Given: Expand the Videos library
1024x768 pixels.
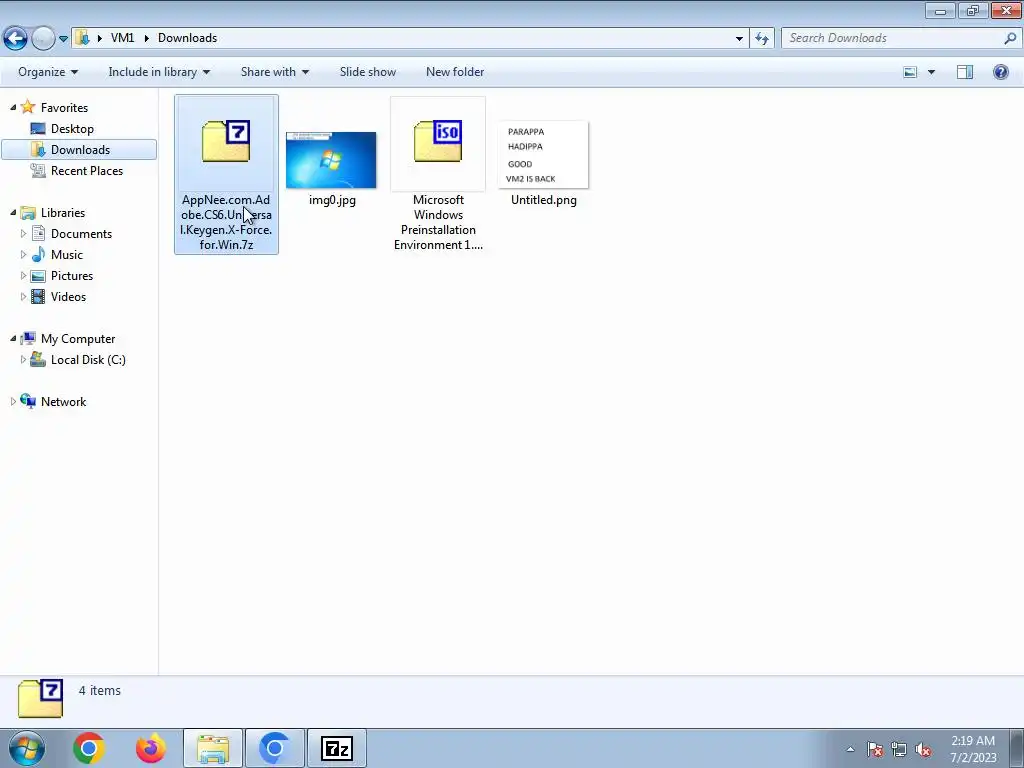Looking at the screenshot, I should [24, 296].
